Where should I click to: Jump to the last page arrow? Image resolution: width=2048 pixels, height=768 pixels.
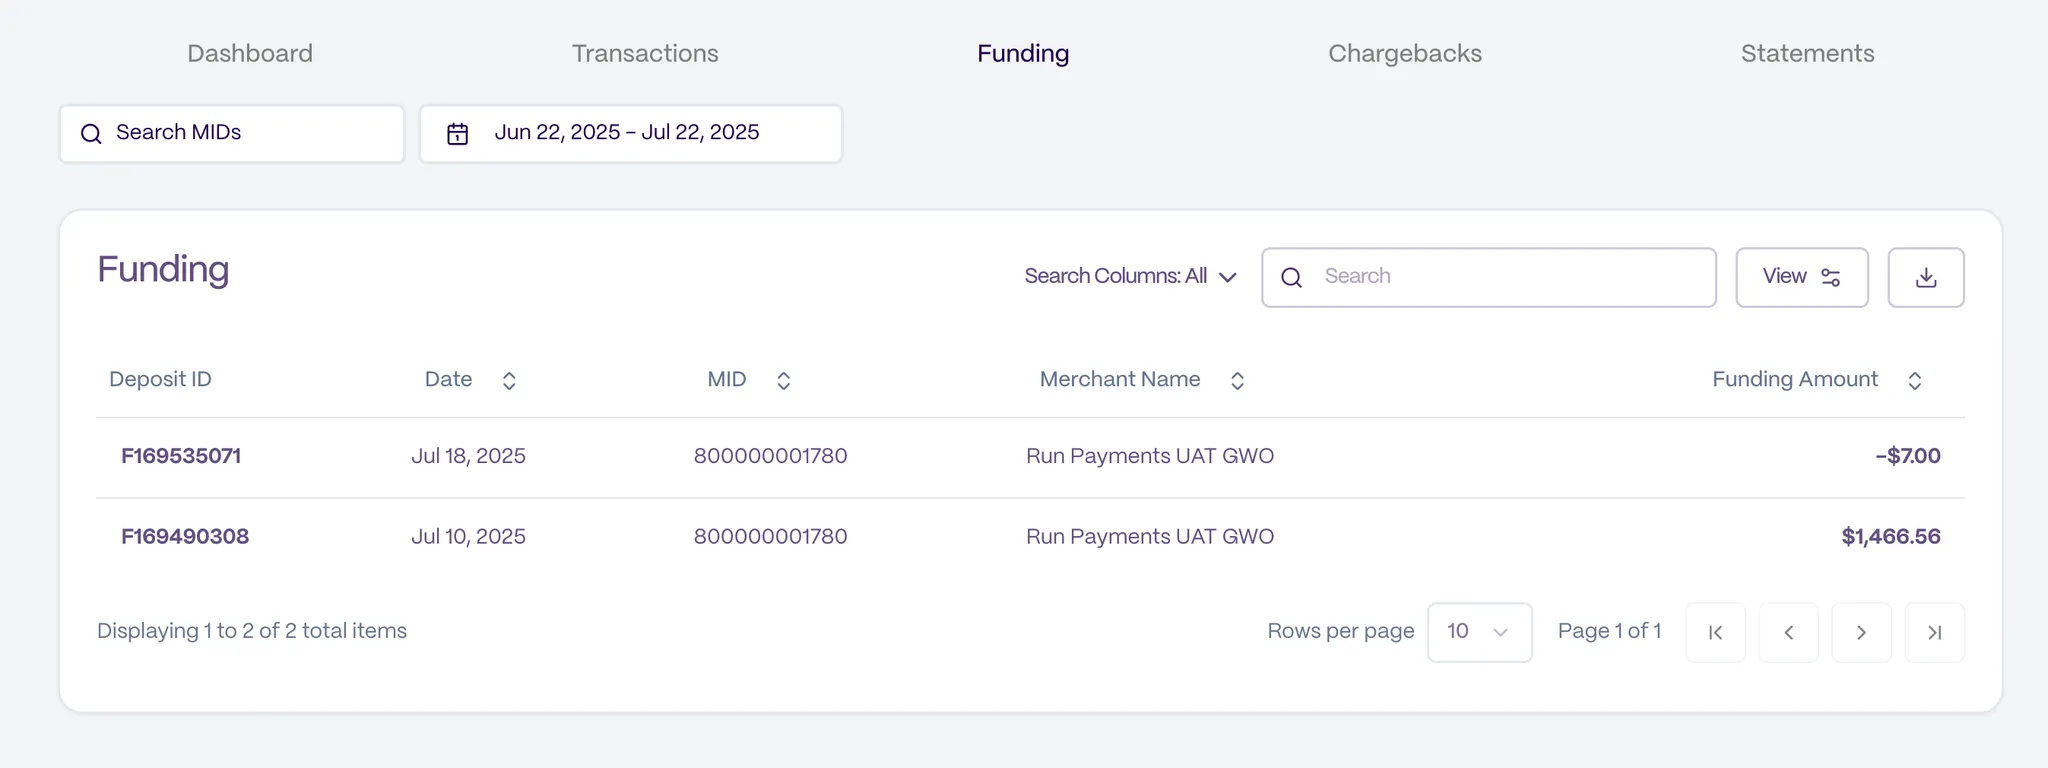click(x=1934, y=632)
